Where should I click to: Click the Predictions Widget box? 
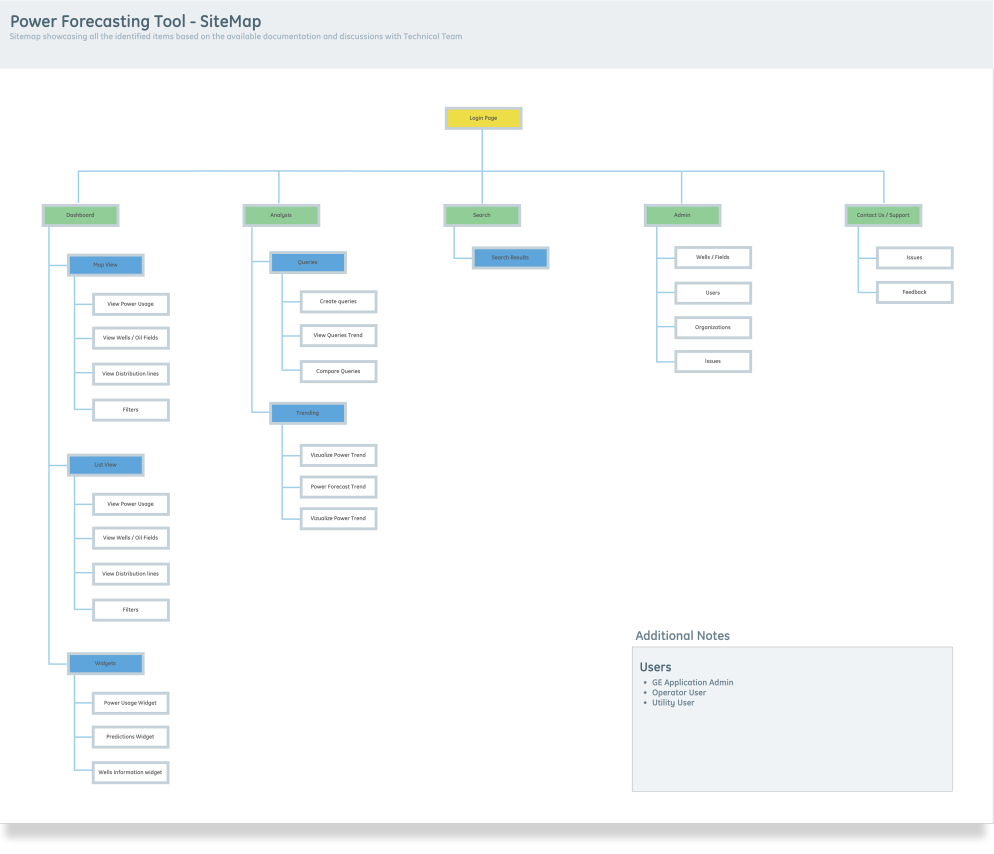pos(131,737)
